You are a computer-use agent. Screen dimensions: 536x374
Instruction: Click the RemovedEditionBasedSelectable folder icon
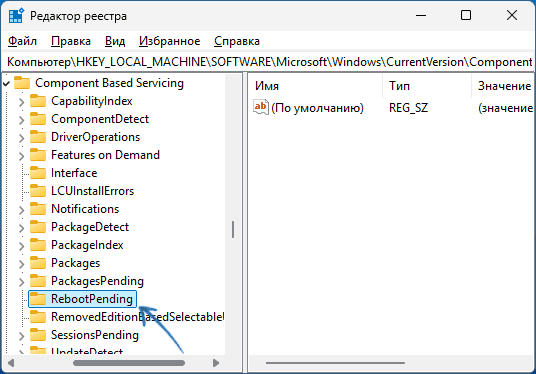[x=38, y=317]
